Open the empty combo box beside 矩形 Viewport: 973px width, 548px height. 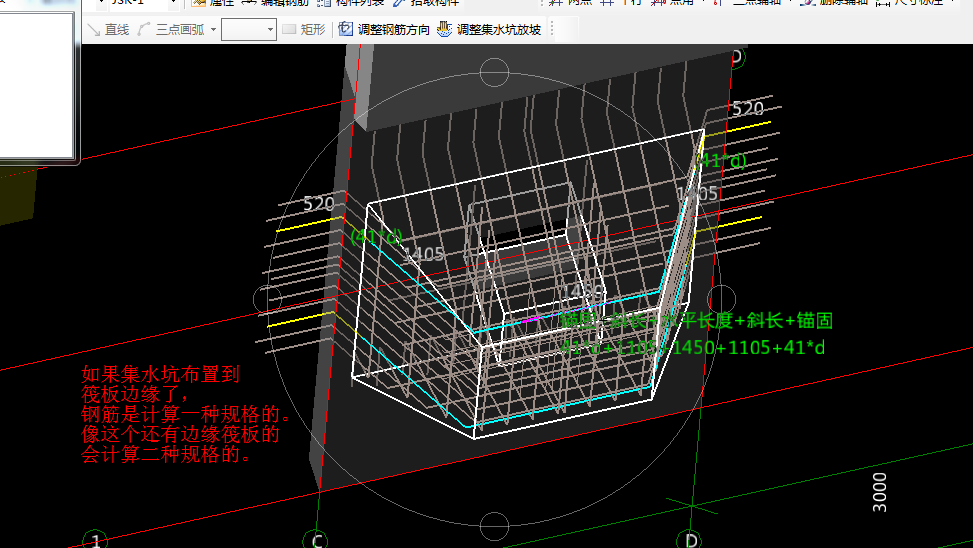point(249,29)
